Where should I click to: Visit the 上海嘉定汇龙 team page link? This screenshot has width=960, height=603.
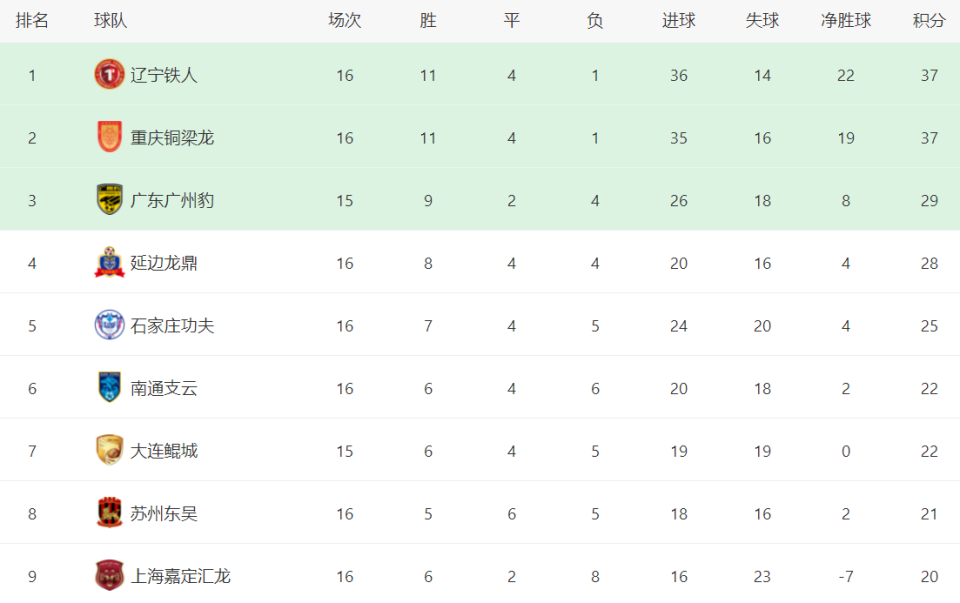[x=181, y=576]
